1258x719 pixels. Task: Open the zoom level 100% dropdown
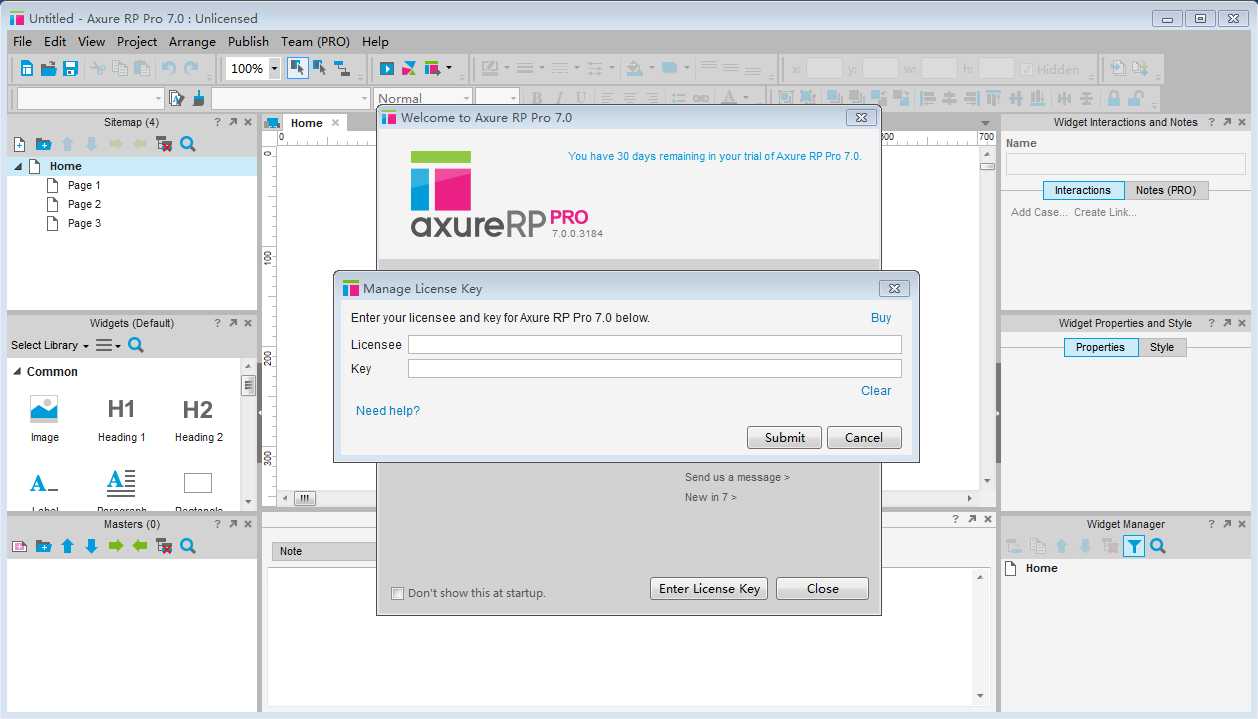(x=275, y=69)
